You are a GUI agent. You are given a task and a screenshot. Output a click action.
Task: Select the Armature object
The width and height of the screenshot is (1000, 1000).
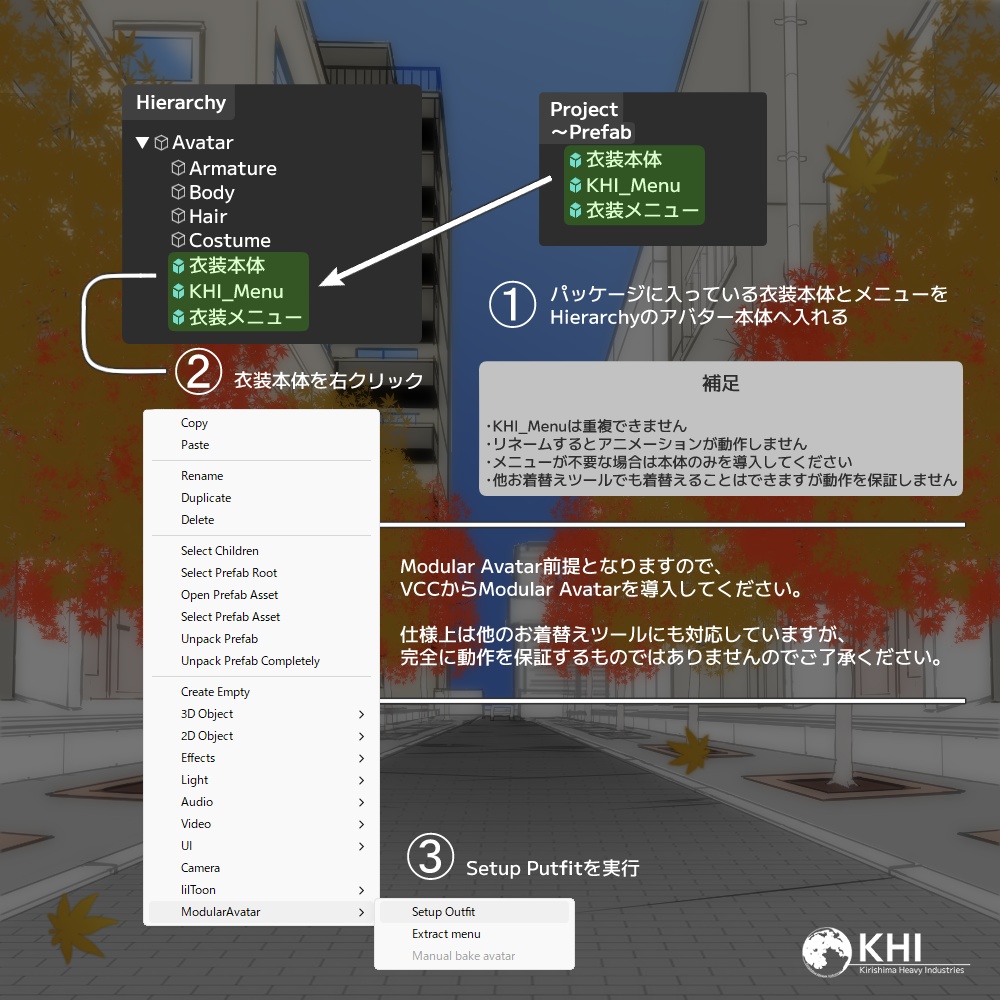[233, 168]
